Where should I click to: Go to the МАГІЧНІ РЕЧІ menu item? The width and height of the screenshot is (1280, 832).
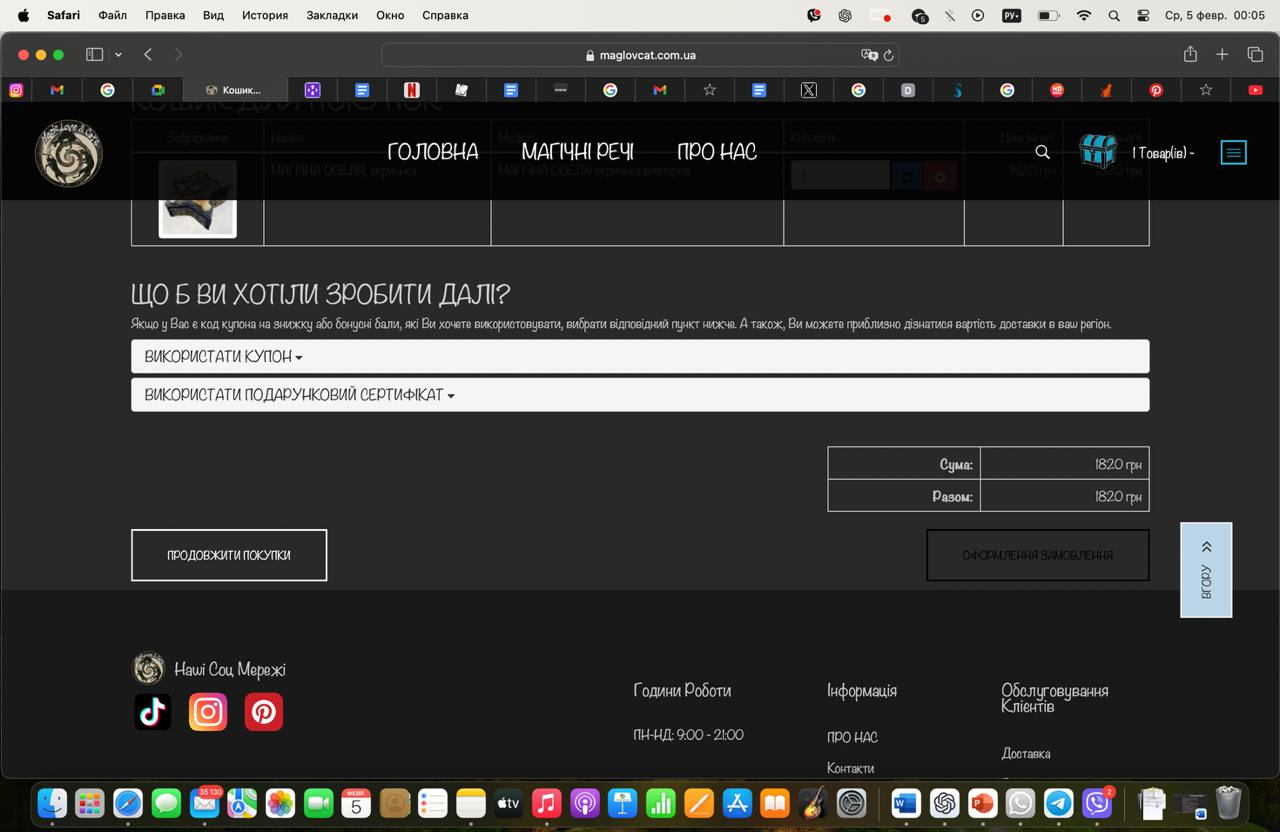[x=577, y=152]
